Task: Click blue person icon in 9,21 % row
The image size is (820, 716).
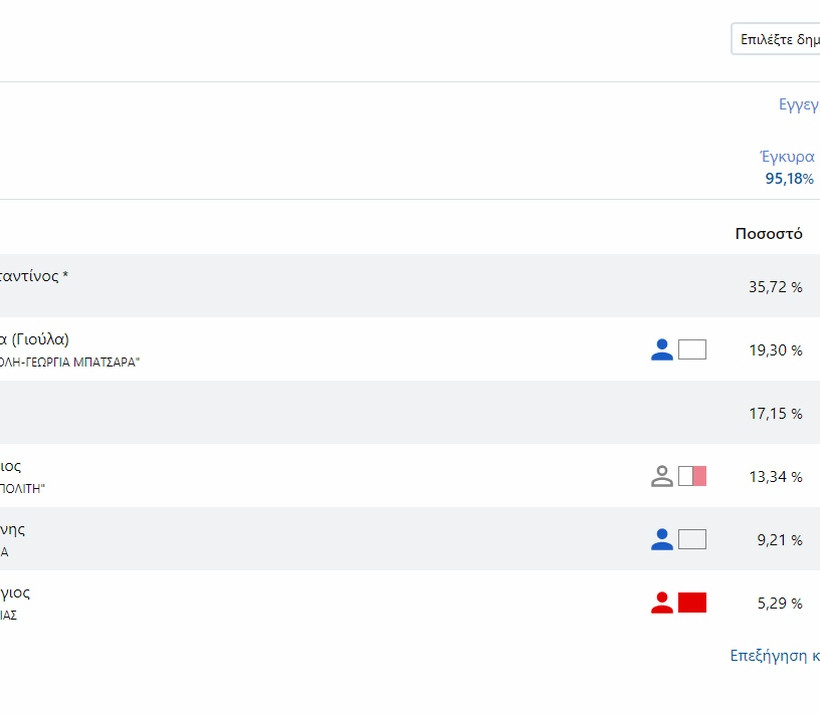Action: click(661, 540)
